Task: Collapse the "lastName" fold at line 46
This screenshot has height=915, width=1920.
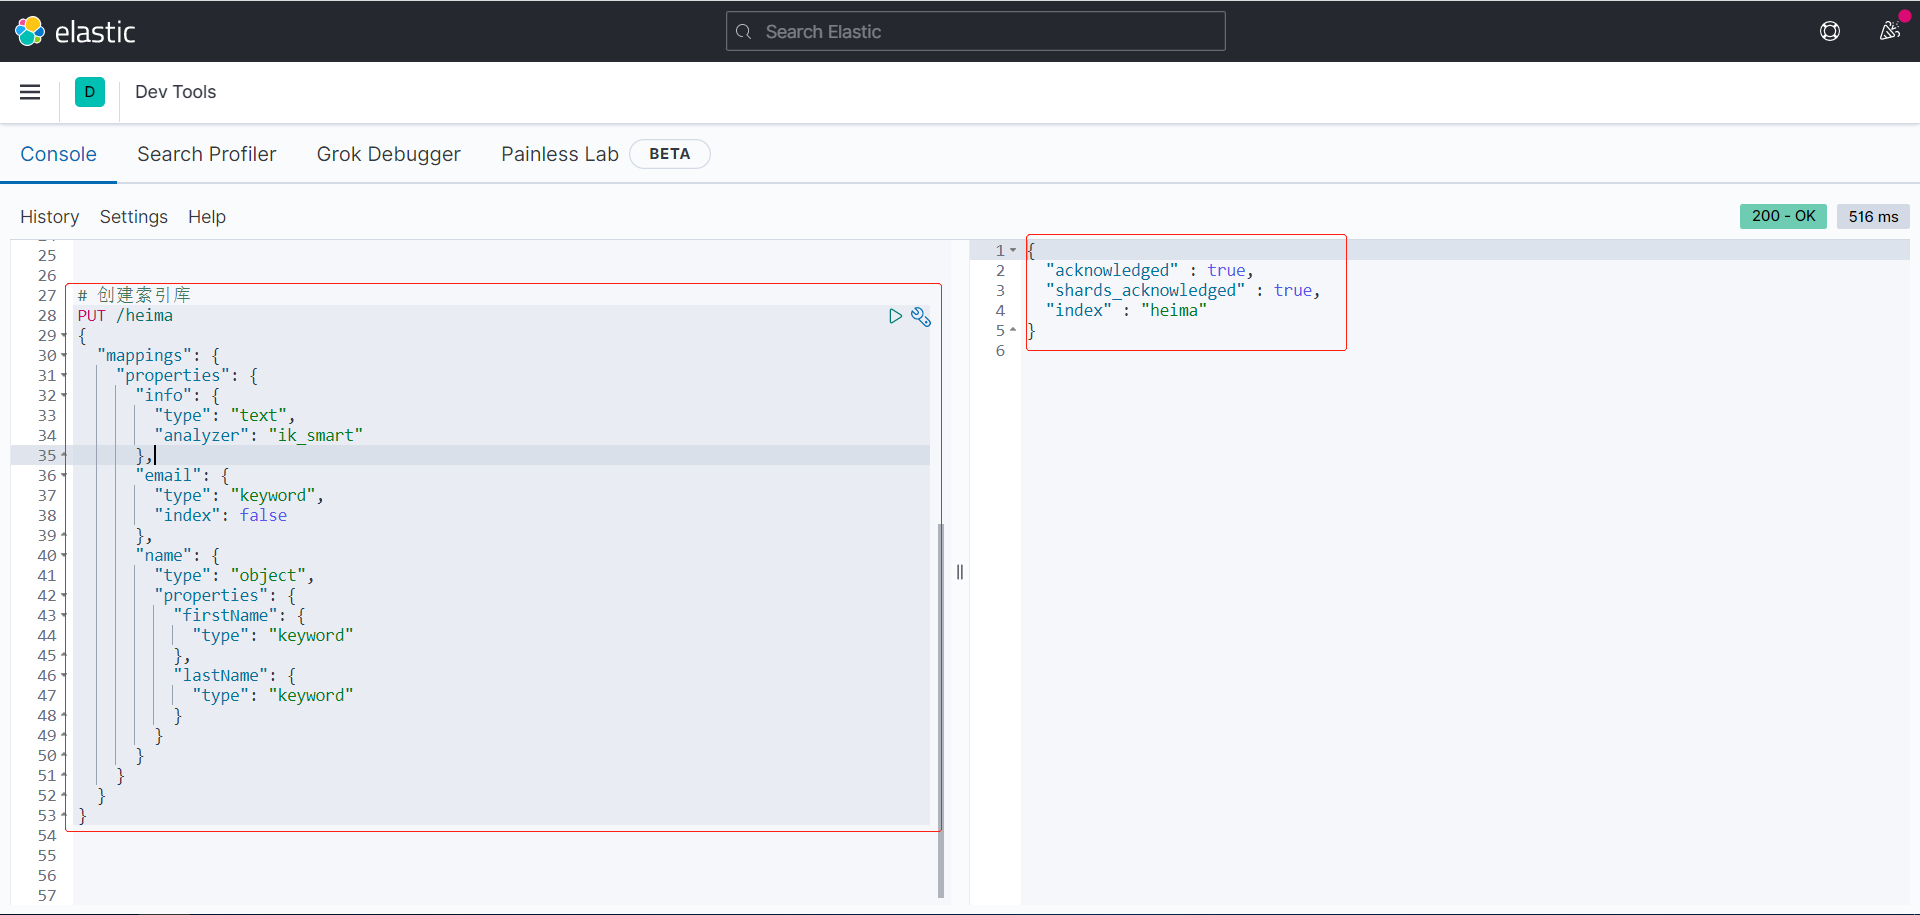Action: tap(64, 676)
